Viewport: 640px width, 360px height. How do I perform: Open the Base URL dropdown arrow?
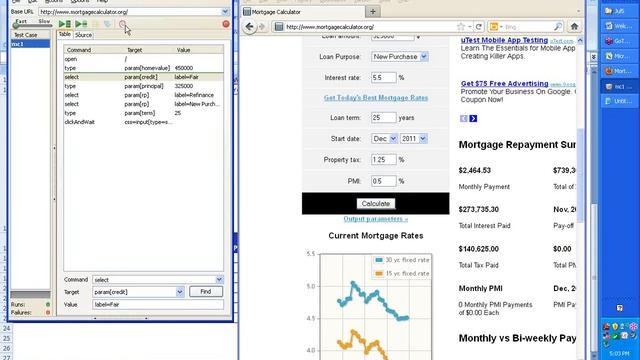click(225, 12)
